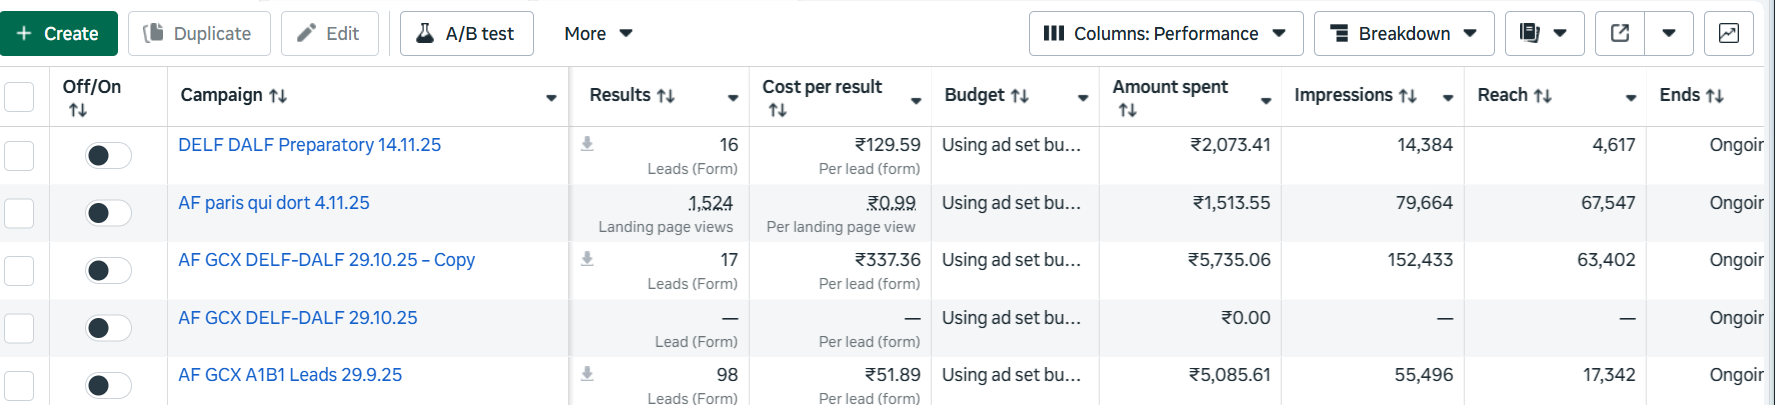The image size is (1775, 405).
Task: Click download icon in DELF DALF Preparatory row
Action: pos(587,144)
